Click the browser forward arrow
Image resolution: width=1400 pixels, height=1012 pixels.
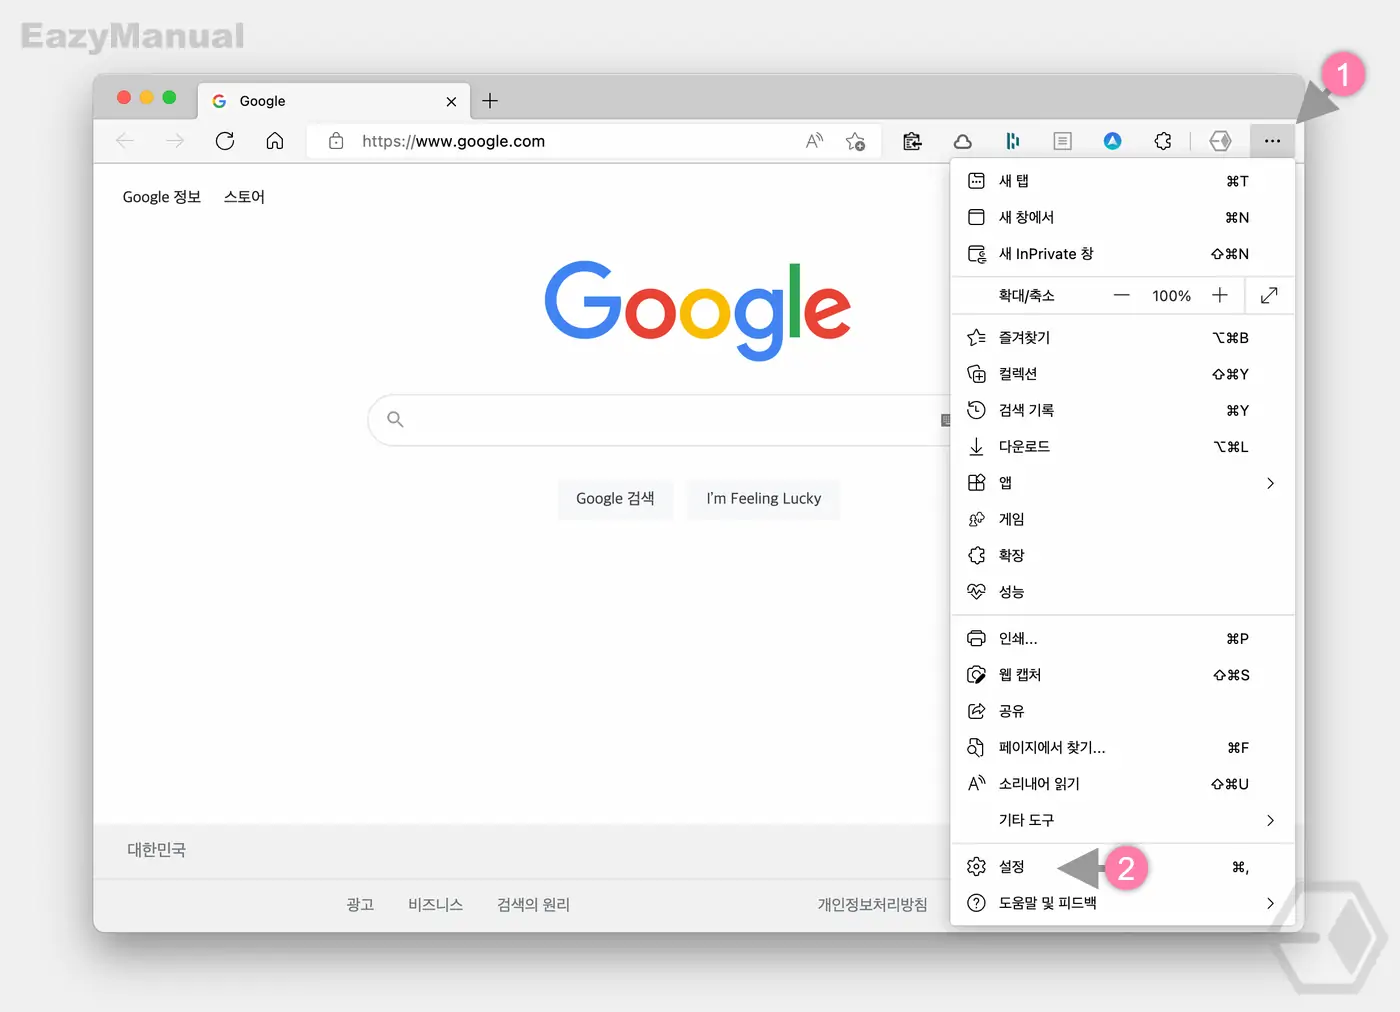pyautogui.click(x=175, y=141)
